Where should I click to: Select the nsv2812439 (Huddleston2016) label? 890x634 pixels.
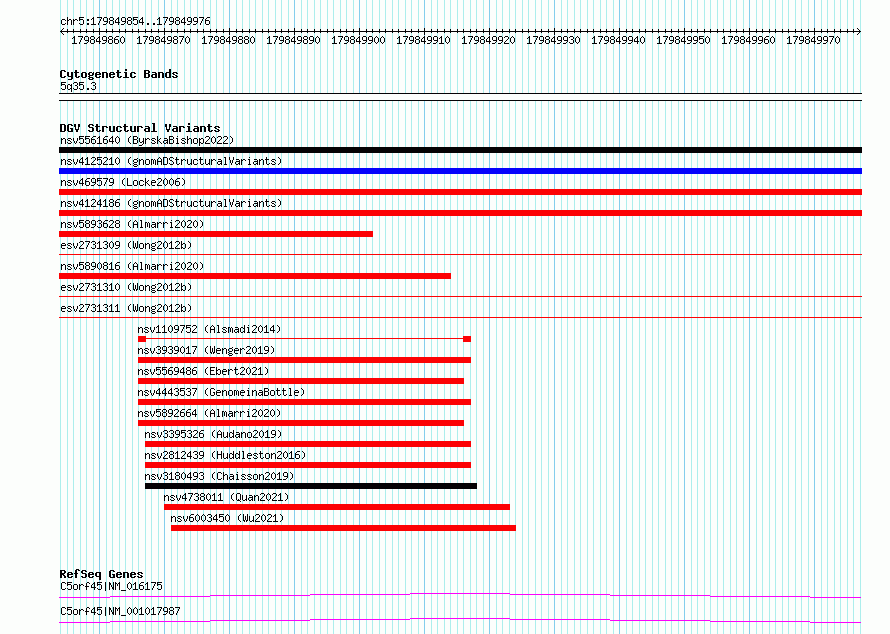tap(225, 455)
